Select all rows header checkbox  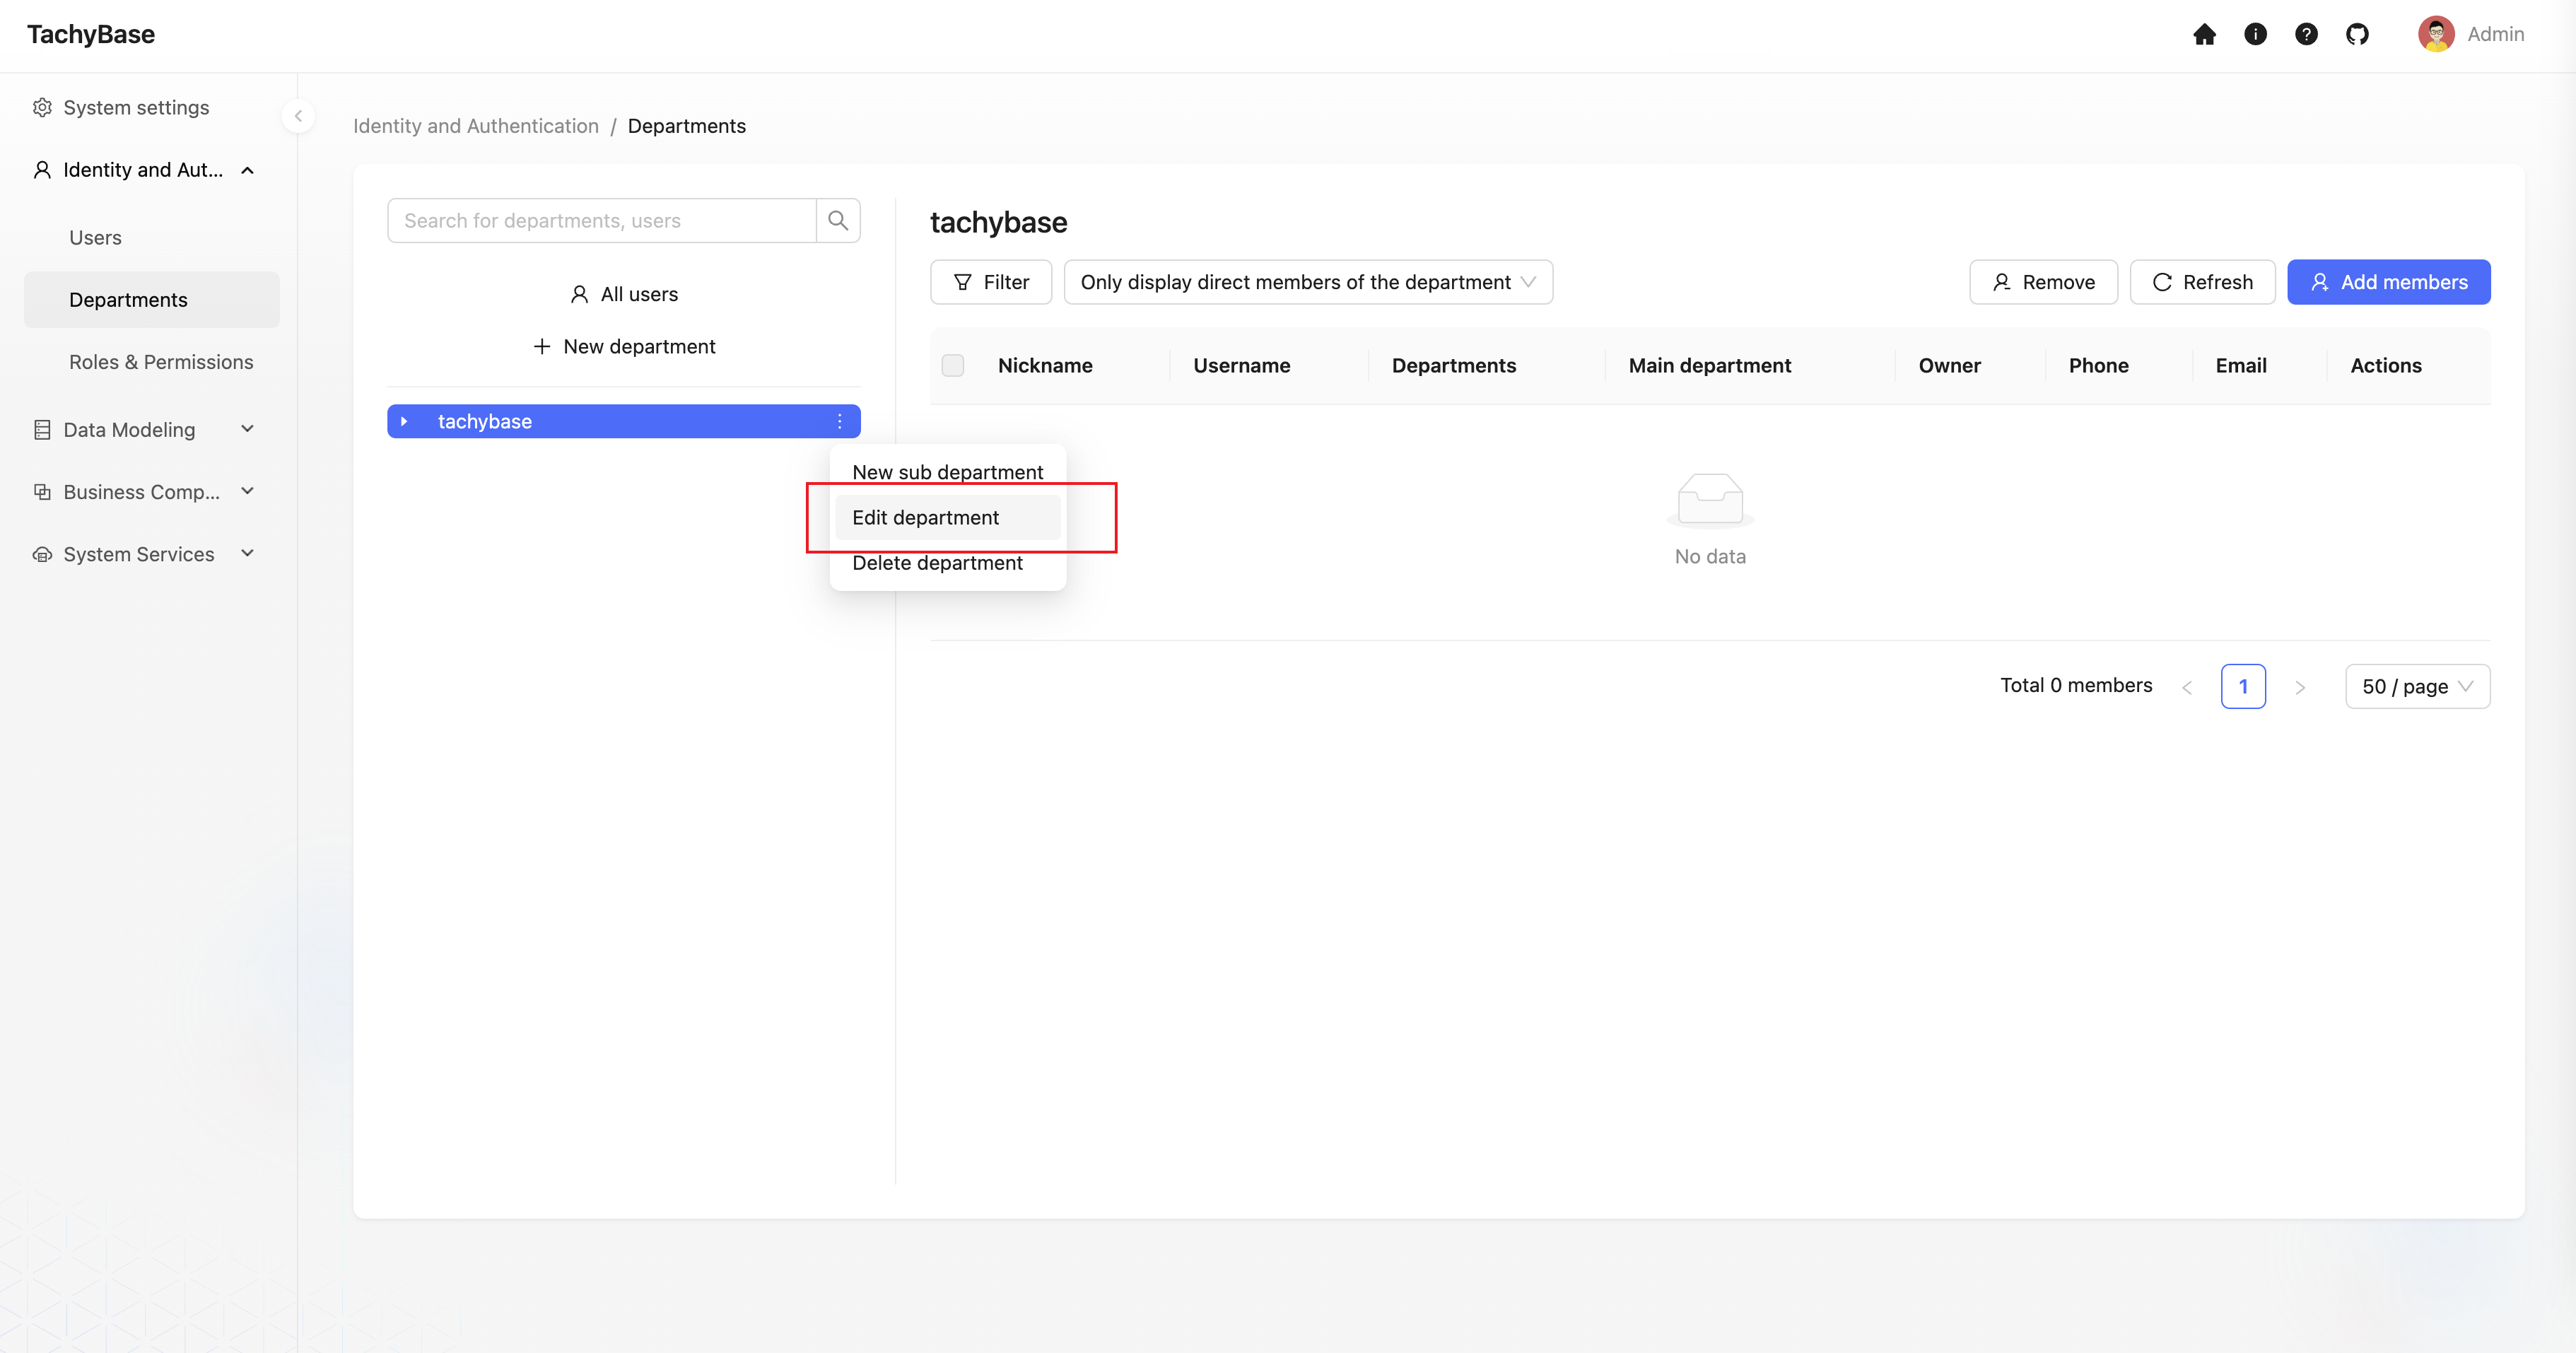953,365
